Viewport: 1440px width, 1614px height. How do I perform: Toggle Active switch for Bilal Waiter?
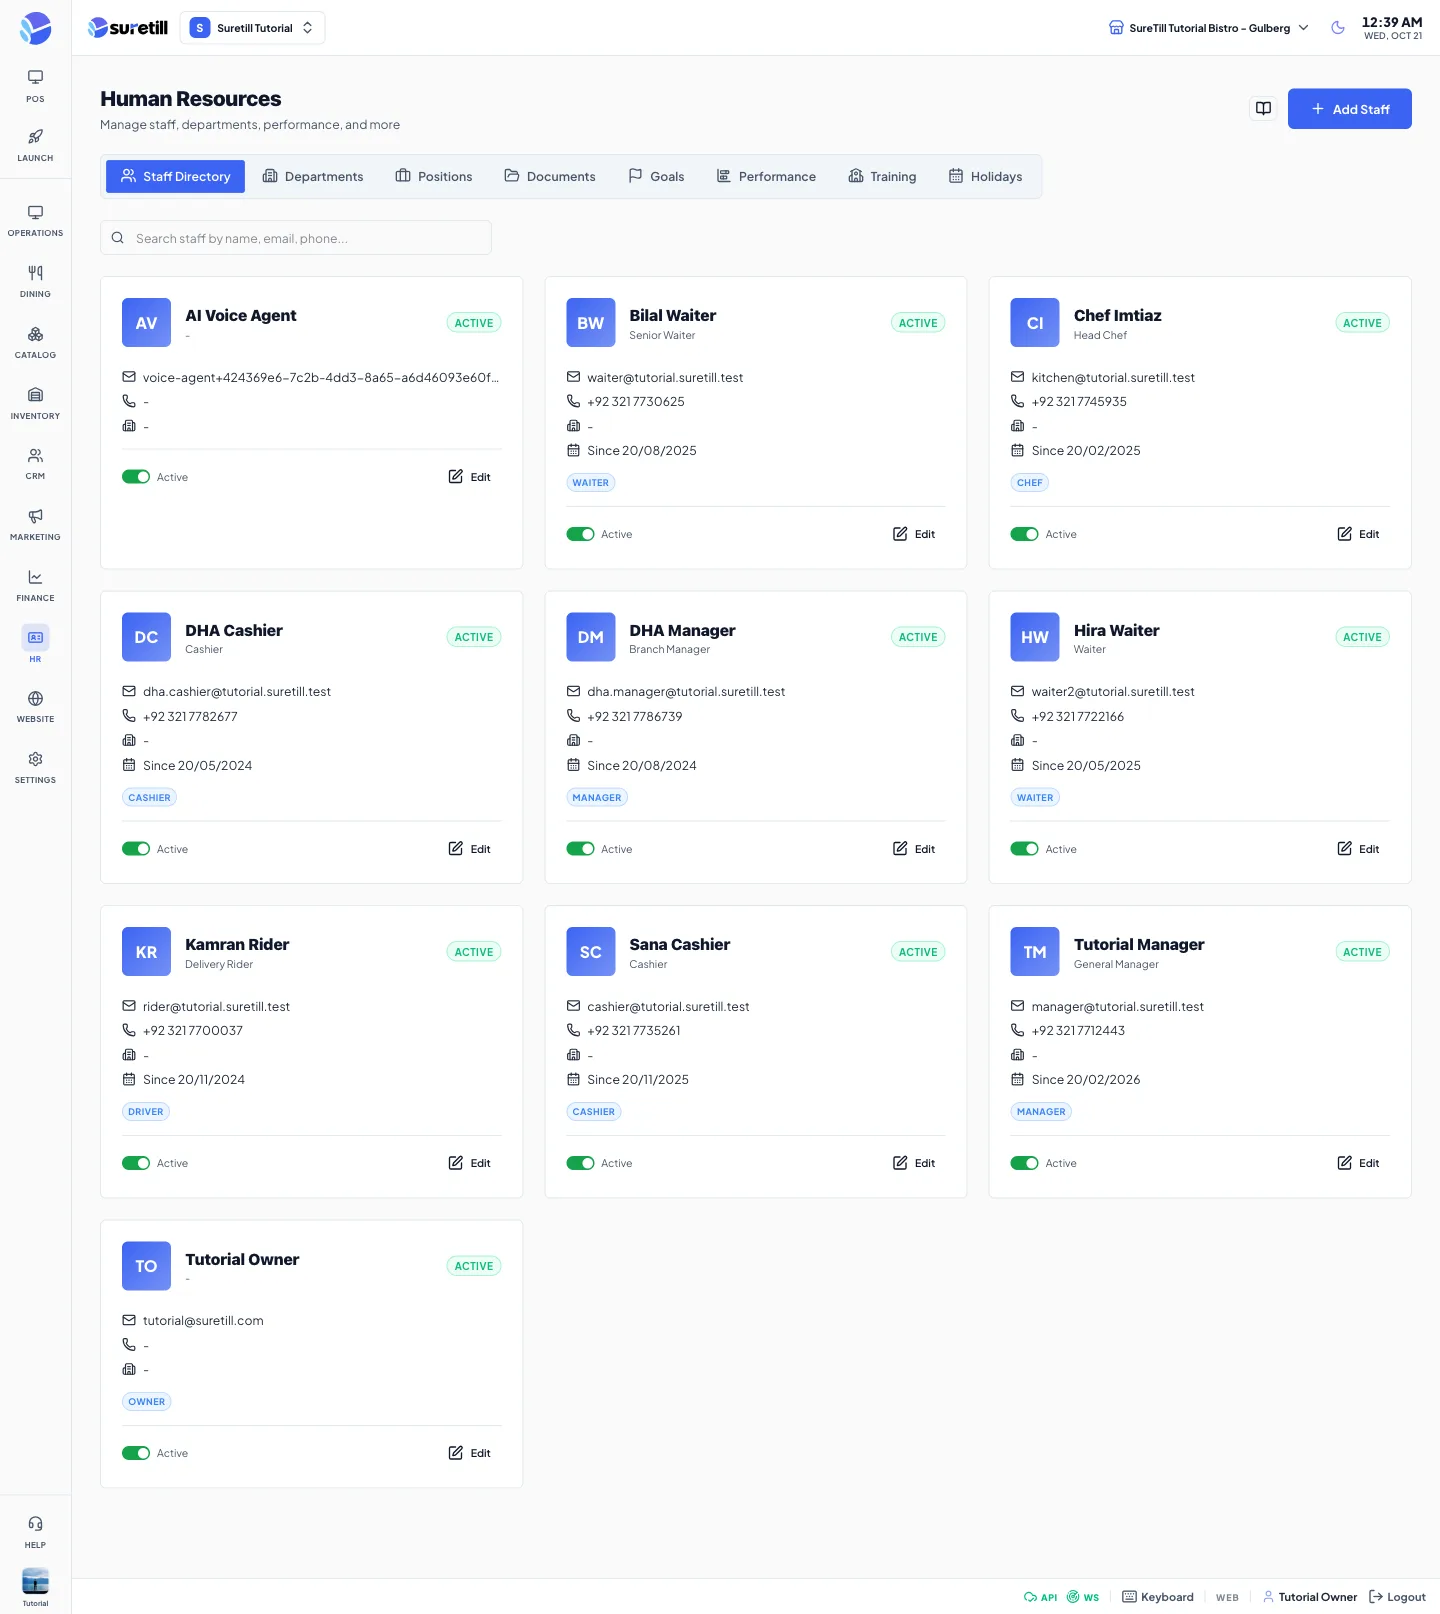[x=580, y=534]
